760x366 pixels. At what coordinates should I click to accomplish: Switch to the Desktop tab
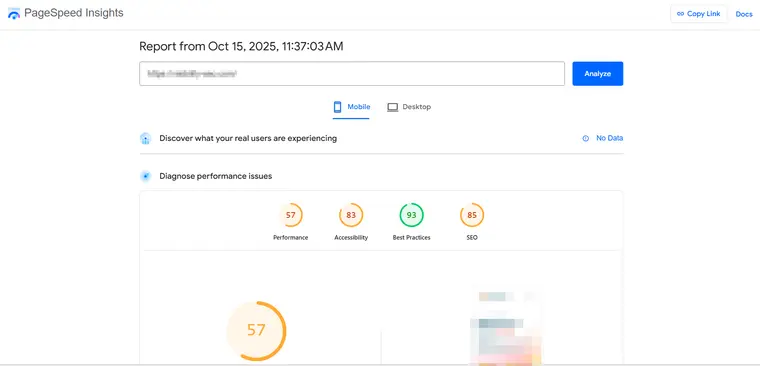[409, 107]
